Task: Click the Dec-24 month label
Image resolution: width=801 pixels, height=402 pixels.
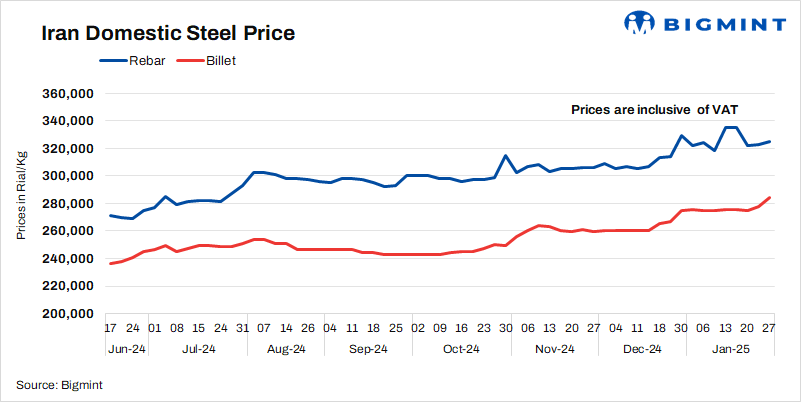Action: [x=641, y=349]
